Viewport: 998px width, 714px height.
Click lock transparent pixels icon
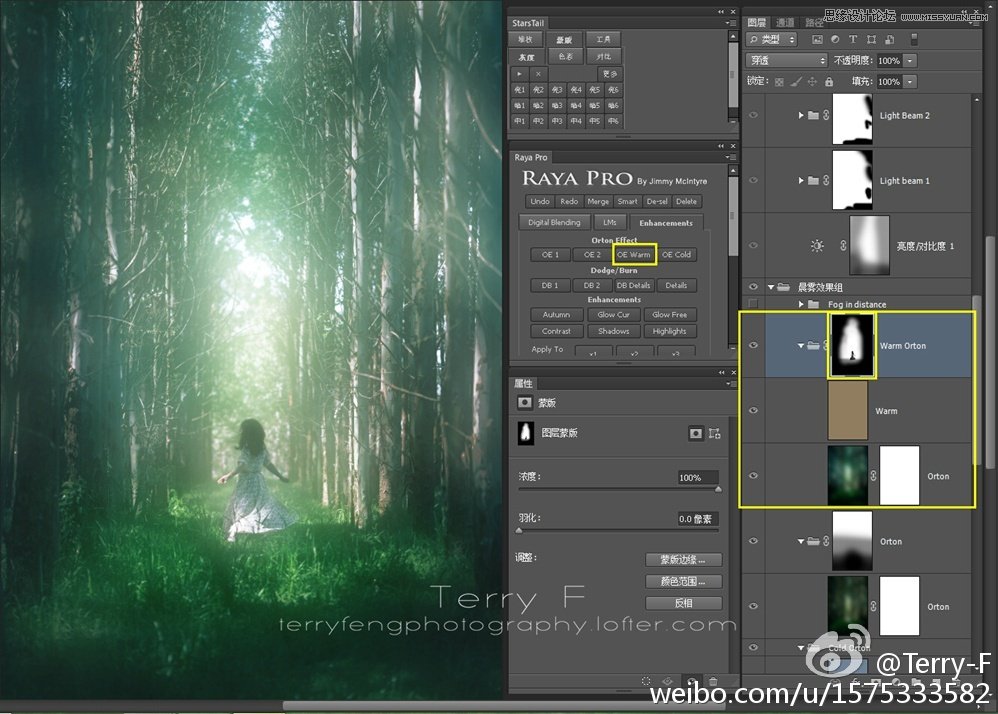pyautogui.click(x=779, y=81)
